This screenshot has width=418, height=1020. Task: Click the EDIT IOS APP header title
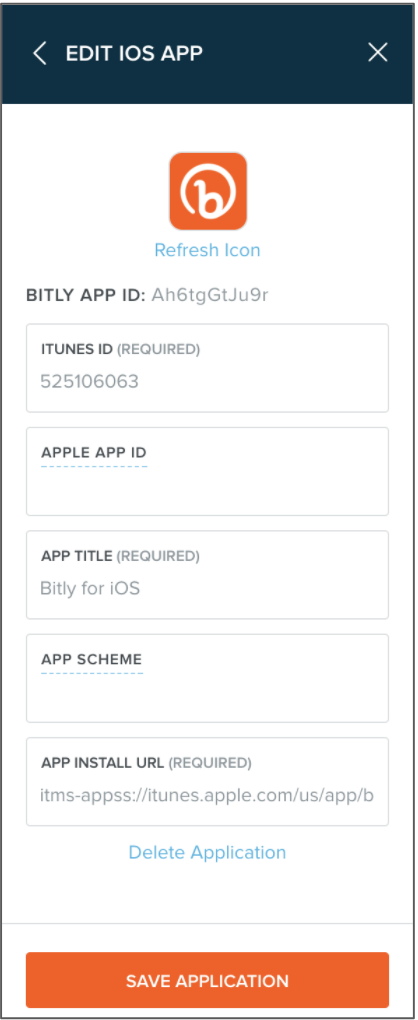135,53
